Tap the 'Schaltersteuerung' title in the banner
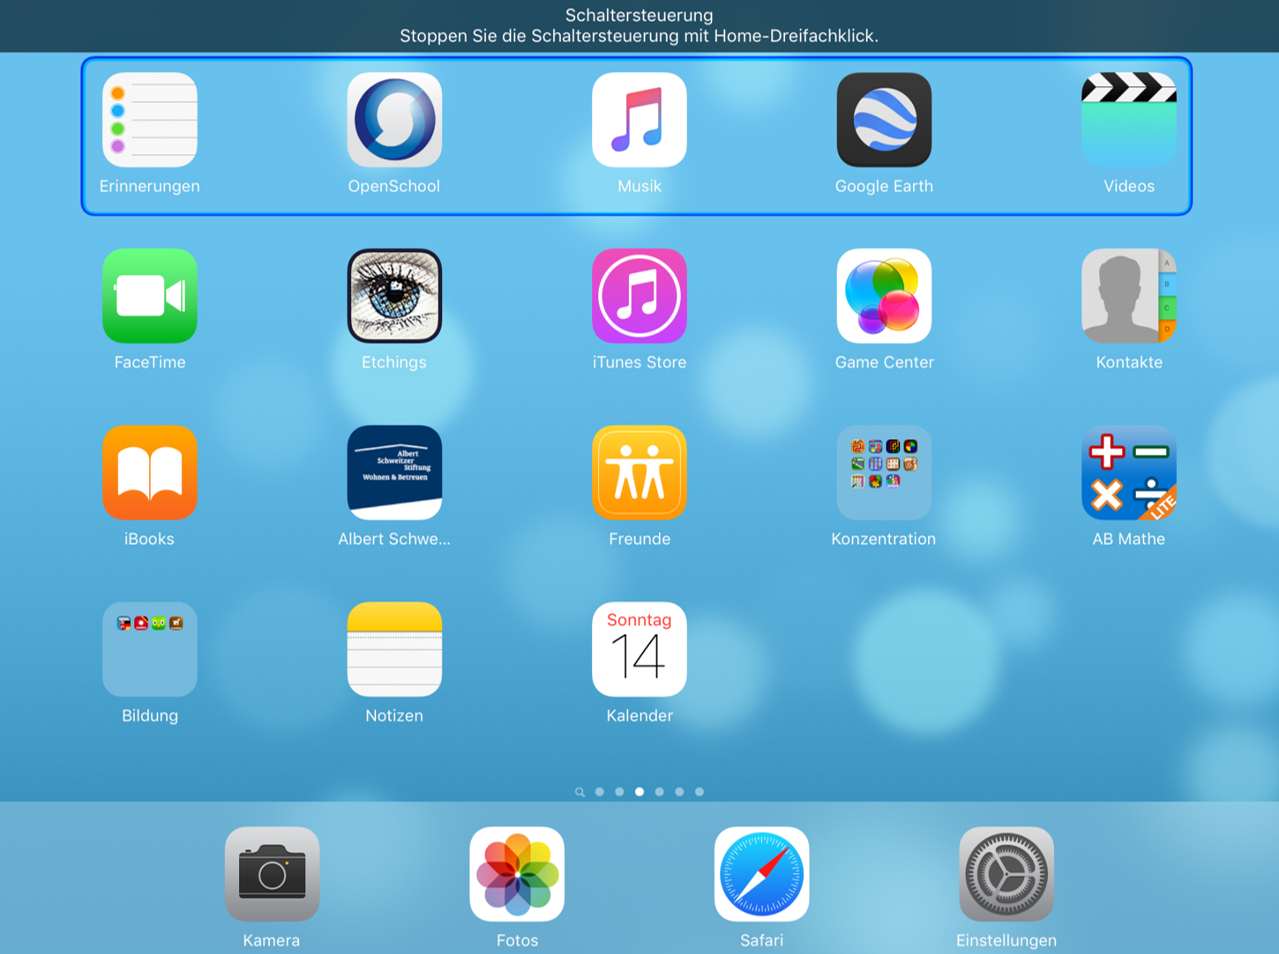 pos(639,15)
